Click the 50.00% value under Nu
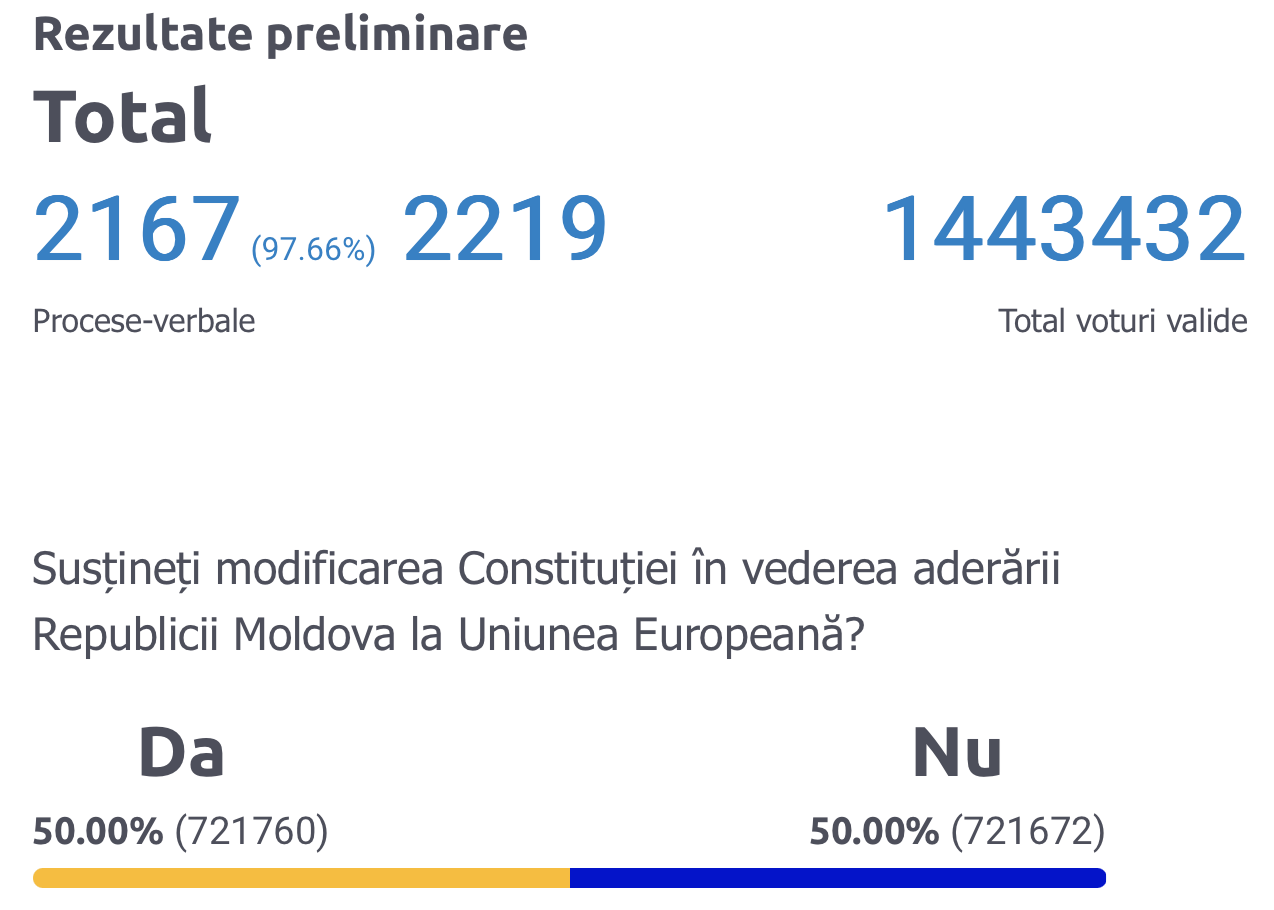1274x910 pixels. (x=874, y=831)
